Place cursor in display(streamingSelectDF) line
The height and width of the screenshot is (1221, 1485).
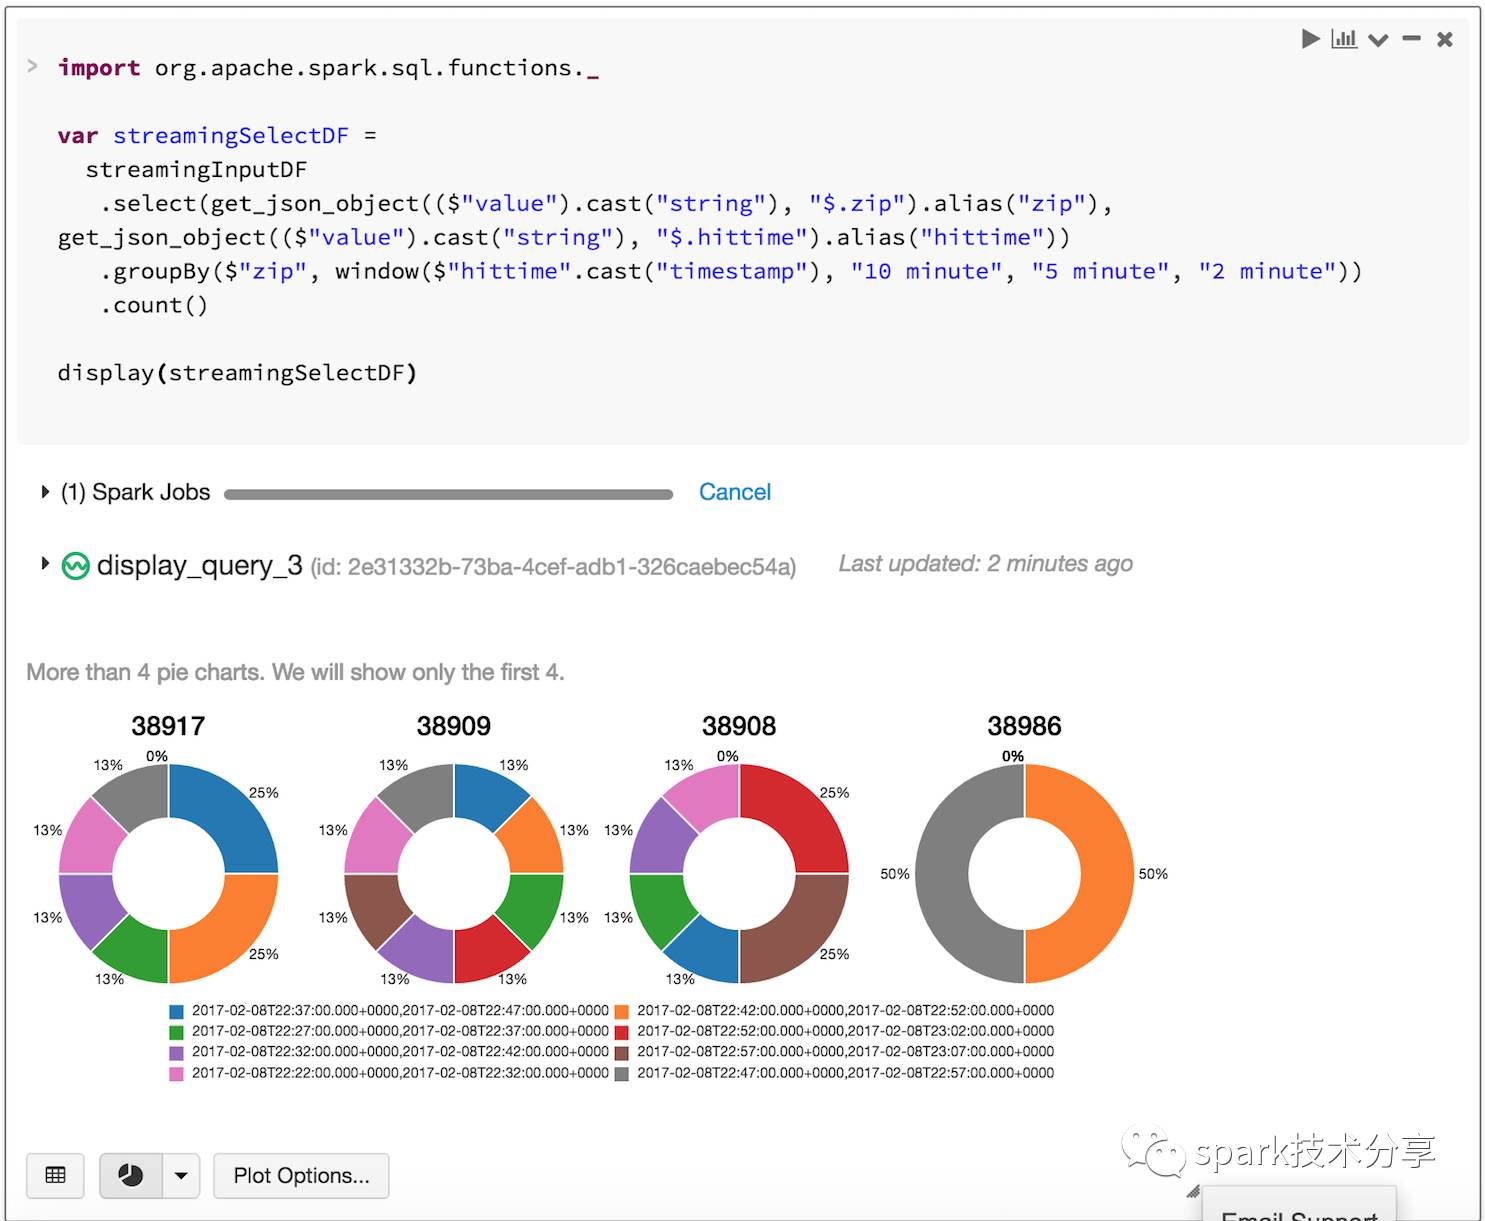pyautogui.click(x=237, y=373)
